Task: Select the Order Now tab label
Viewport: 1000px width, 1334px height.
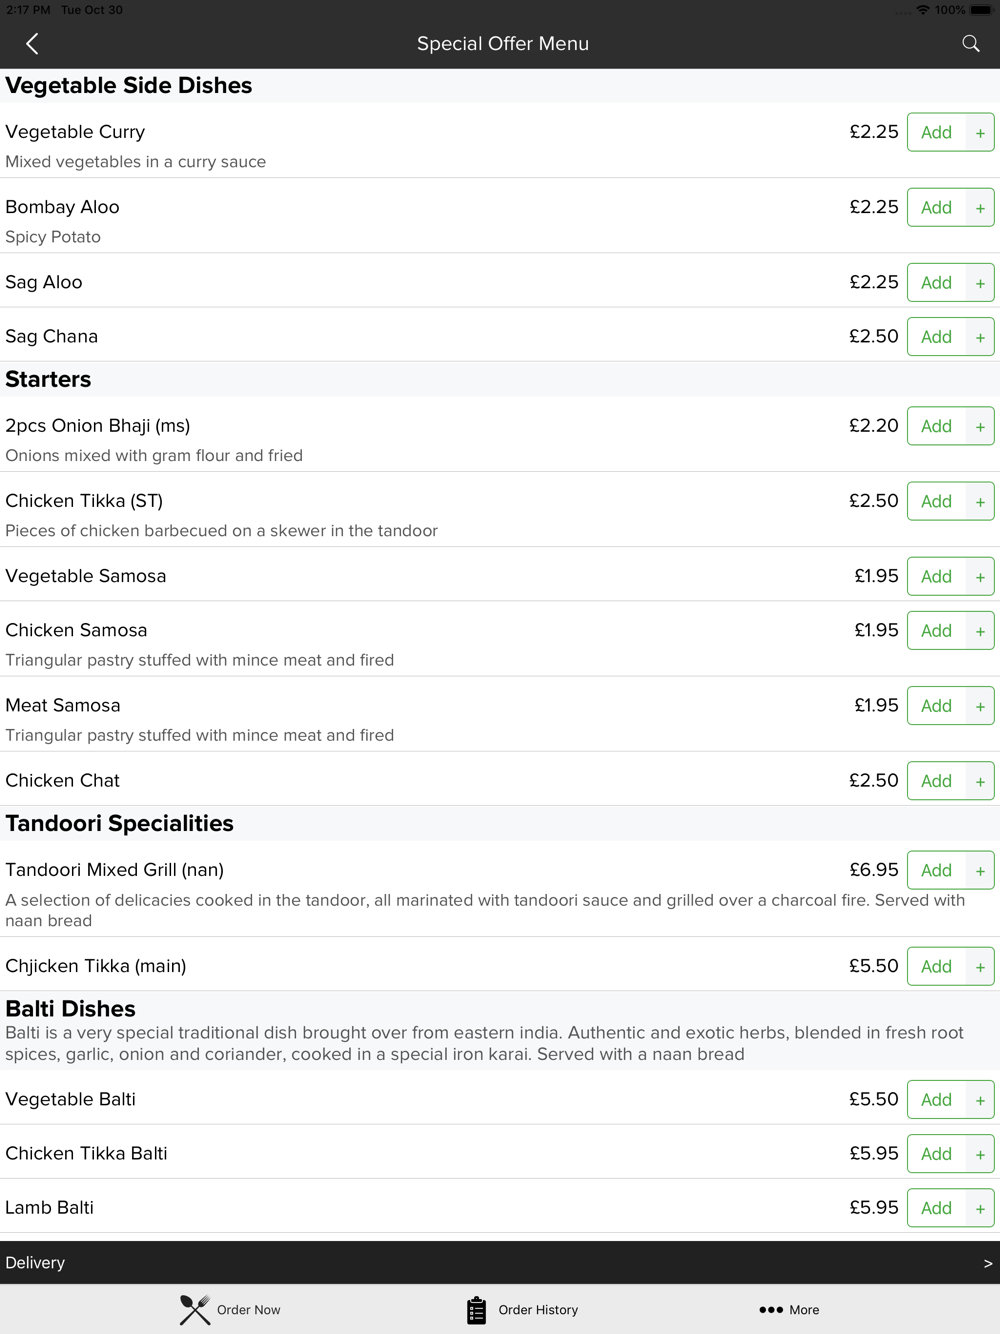Action: 249,1310
